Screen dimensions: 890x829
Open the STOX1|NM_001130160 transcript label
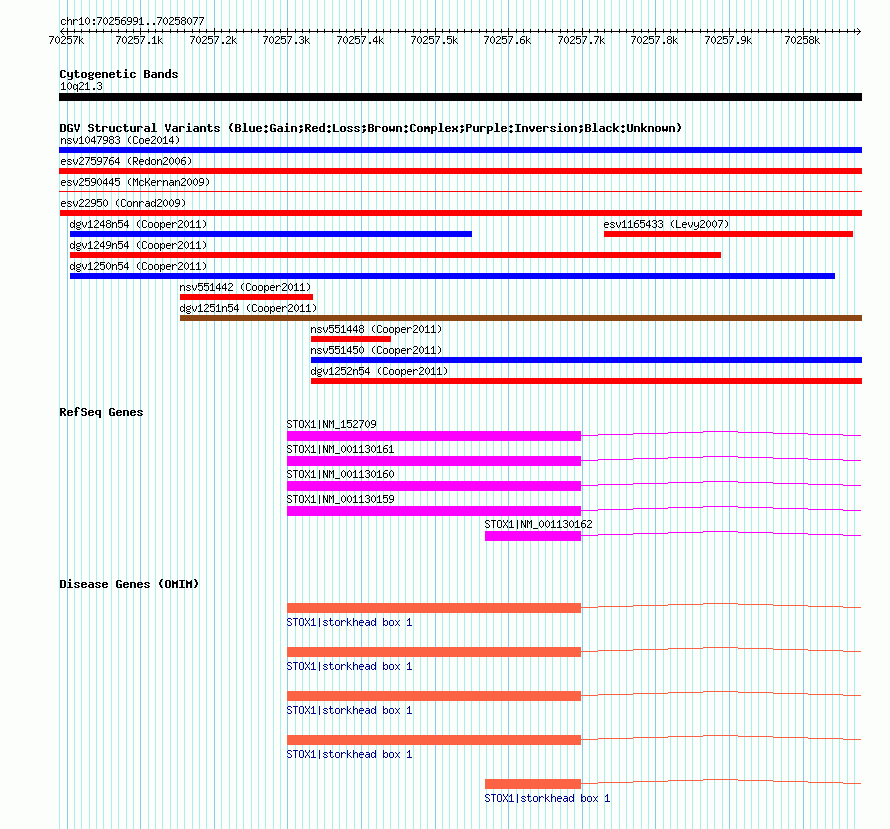click(341, 474)
